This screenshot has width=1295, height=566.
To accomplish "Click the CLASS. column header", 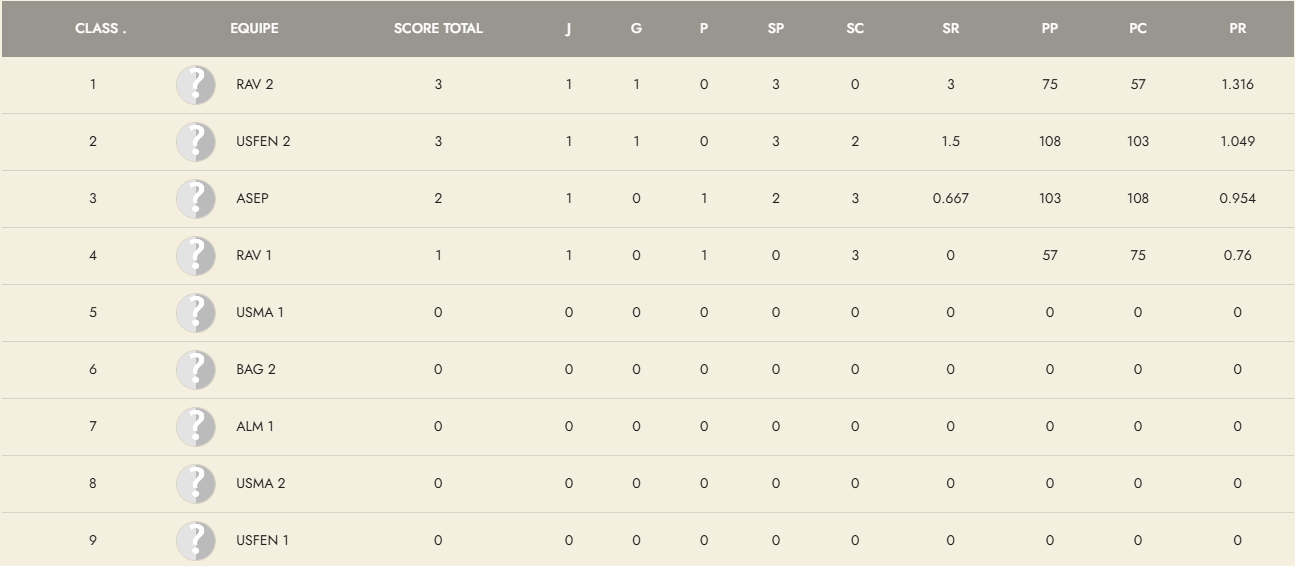I will pos(100,28).
